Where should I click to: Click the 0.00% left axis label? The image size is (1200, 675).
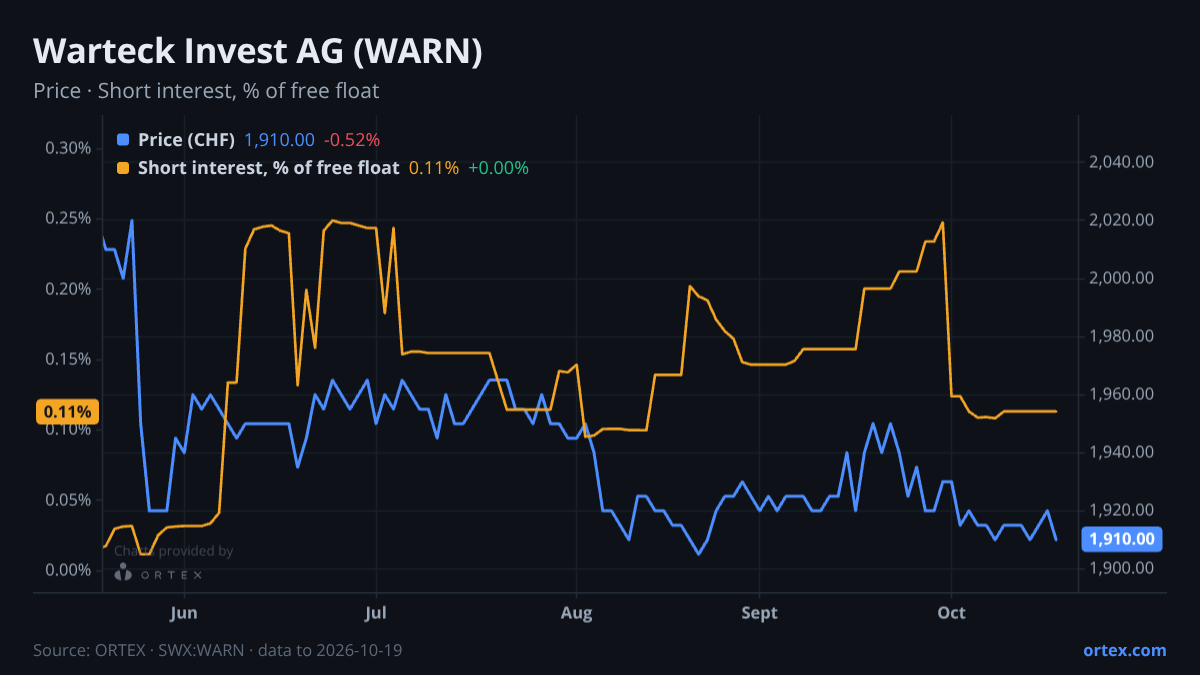pos(68,570)
